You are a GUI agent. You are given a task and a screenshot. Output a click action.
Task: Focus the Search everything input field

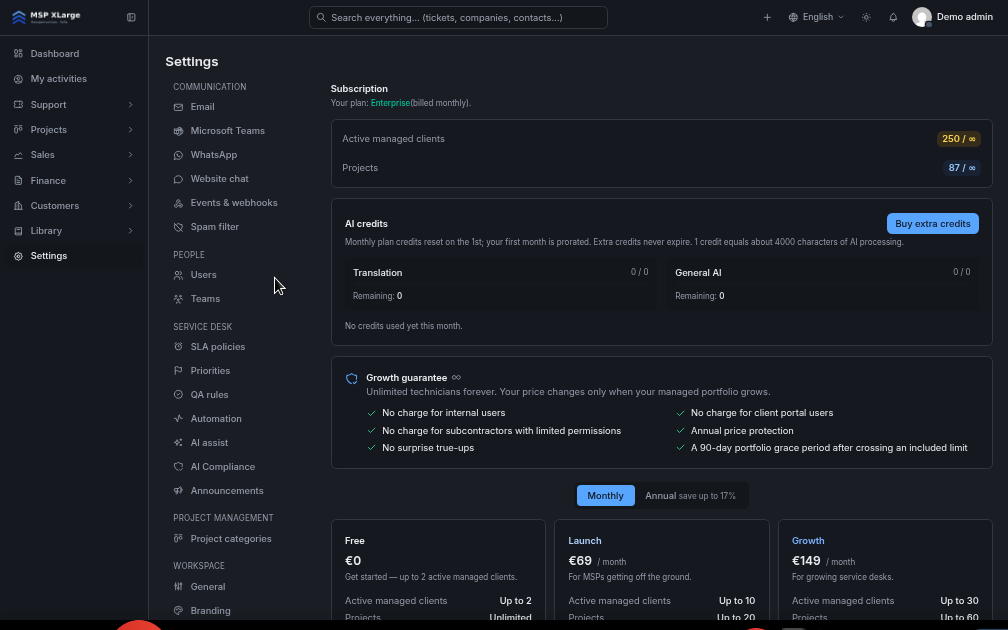coord(458,17)
